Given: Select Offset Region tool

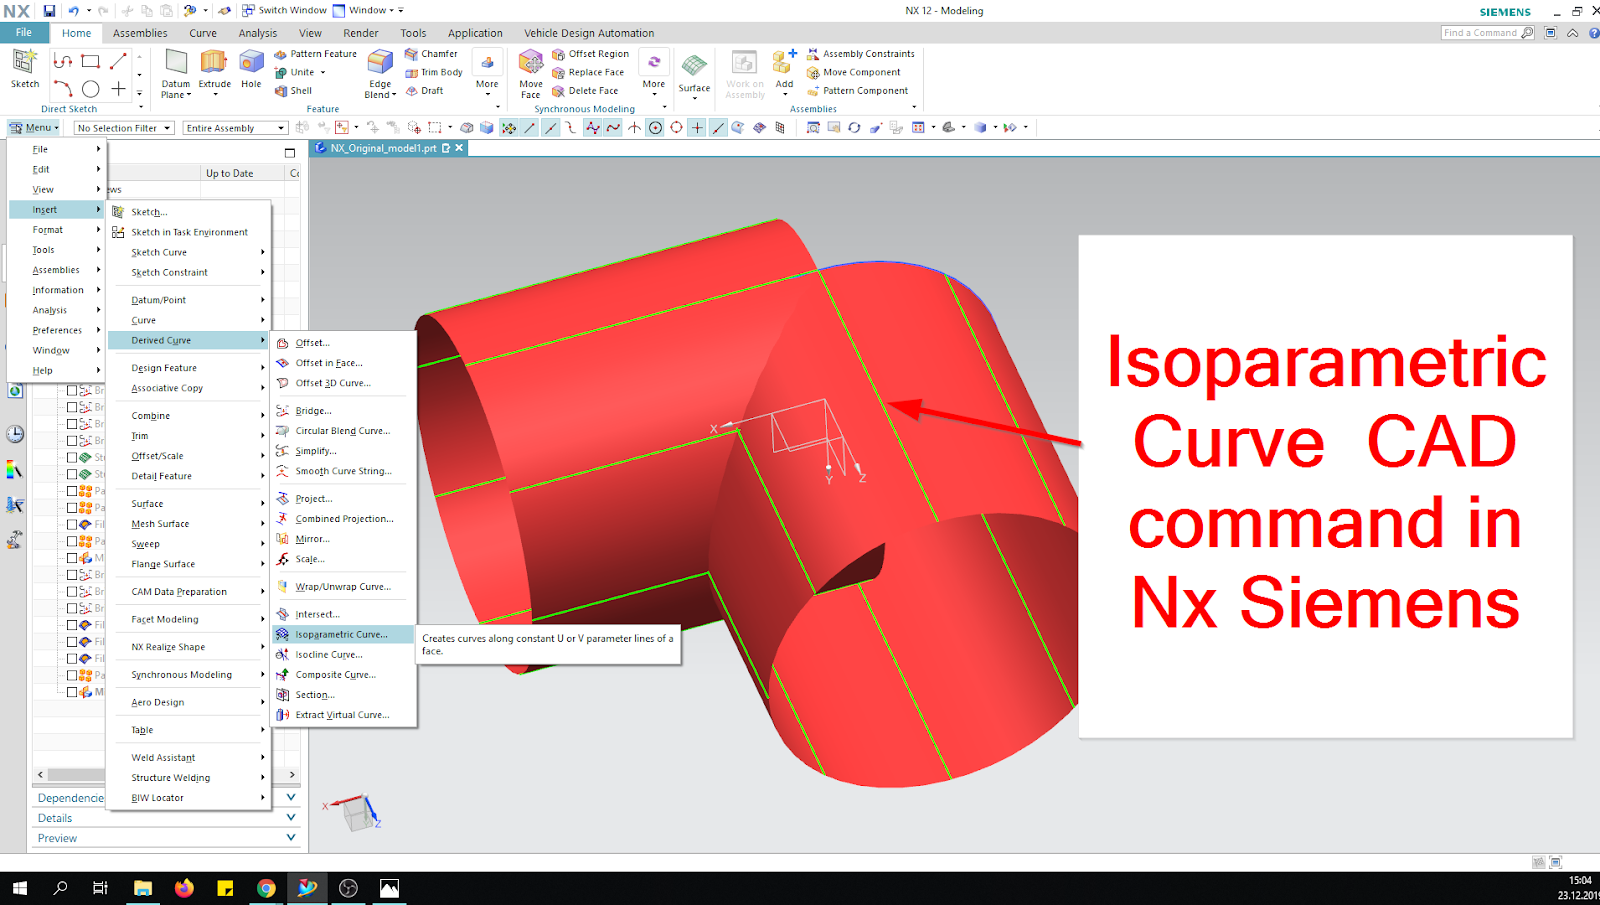Looking at the screenshot, I should [x=590, y=54].
